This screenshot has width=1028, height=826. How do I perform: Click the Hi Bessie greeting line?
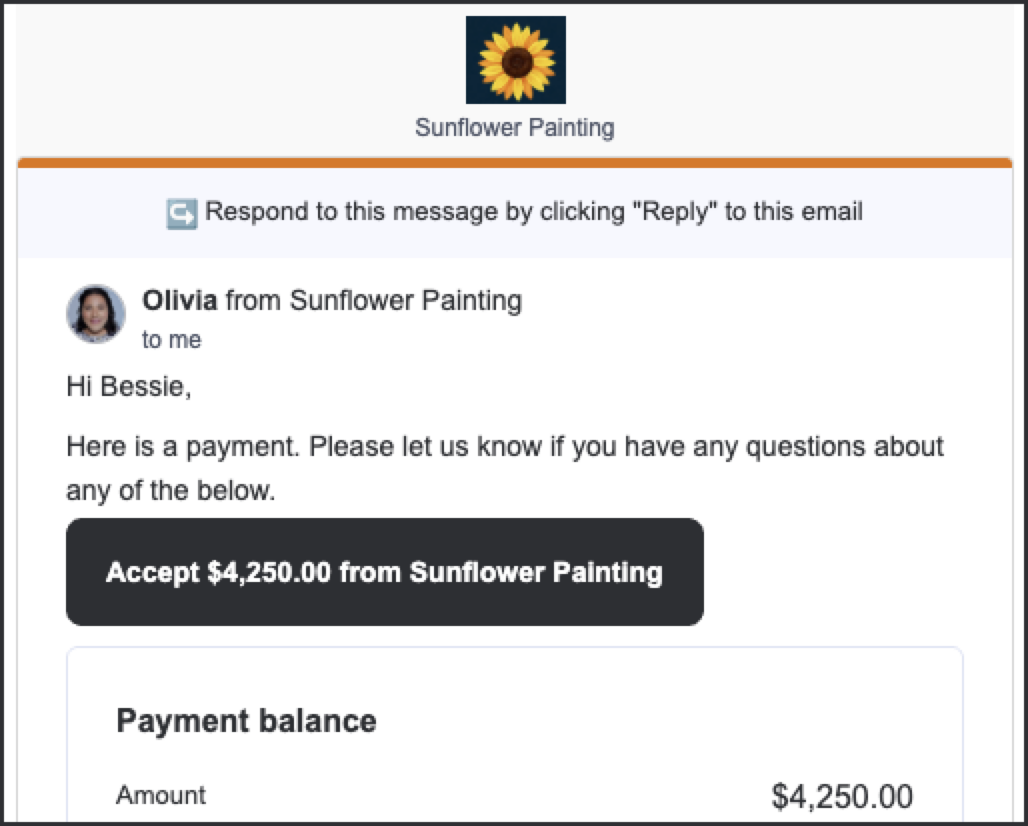click(x=129, y=386)
